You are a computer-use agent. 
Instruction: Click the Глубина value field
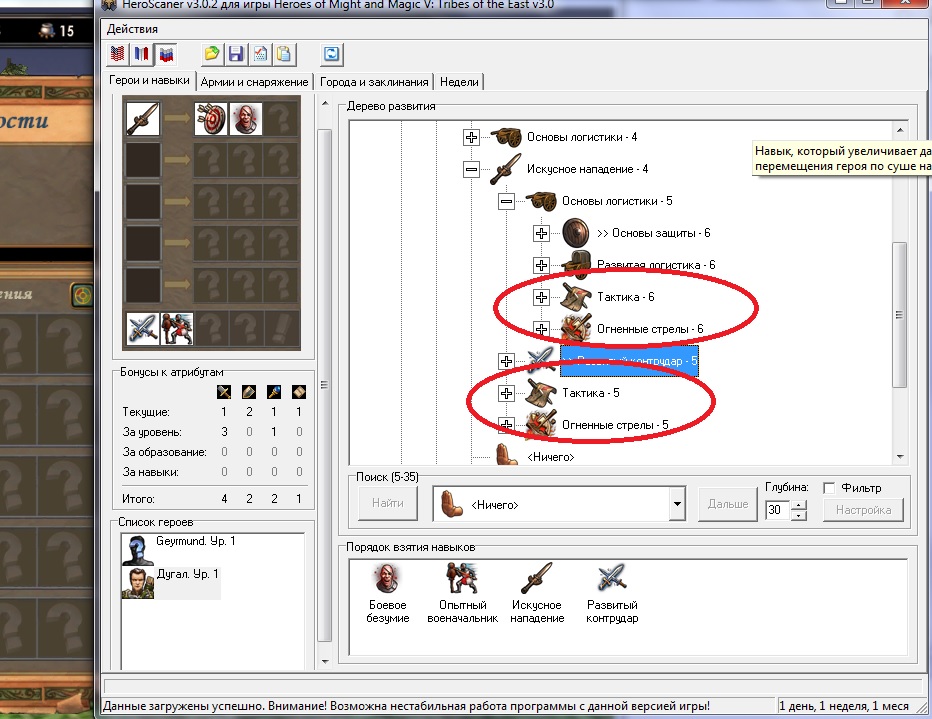click(778, 510)
